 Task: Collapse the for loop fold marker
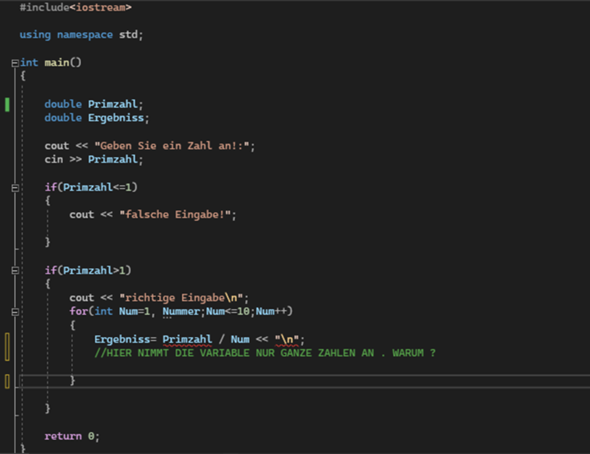coord(15,312)
